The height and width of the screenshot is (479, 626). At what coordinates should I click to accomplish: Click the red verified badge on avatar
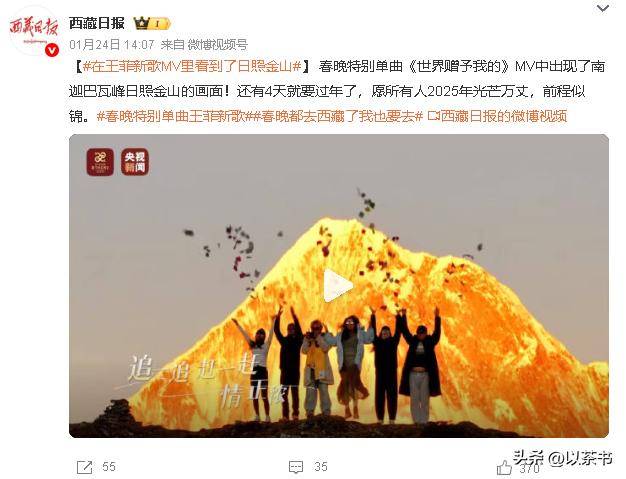pos(52,50)
